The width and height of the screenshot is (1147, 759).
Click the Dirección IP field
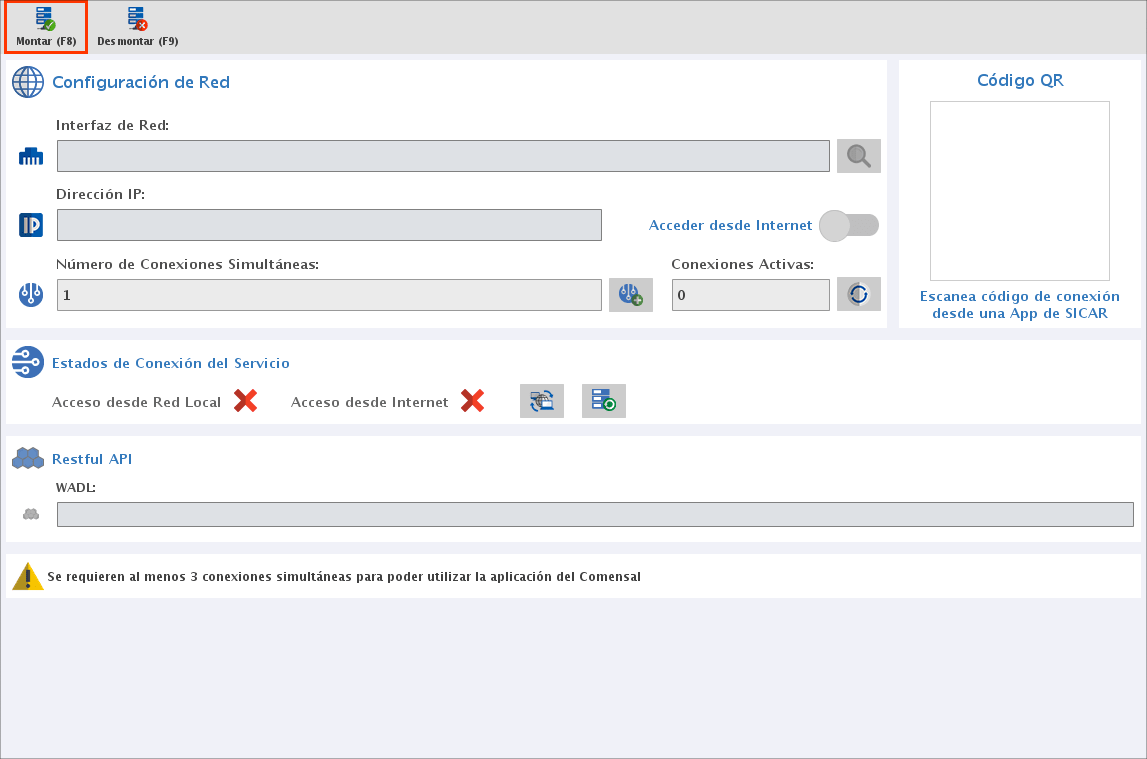pyautogui.click(x=329, y=225)
